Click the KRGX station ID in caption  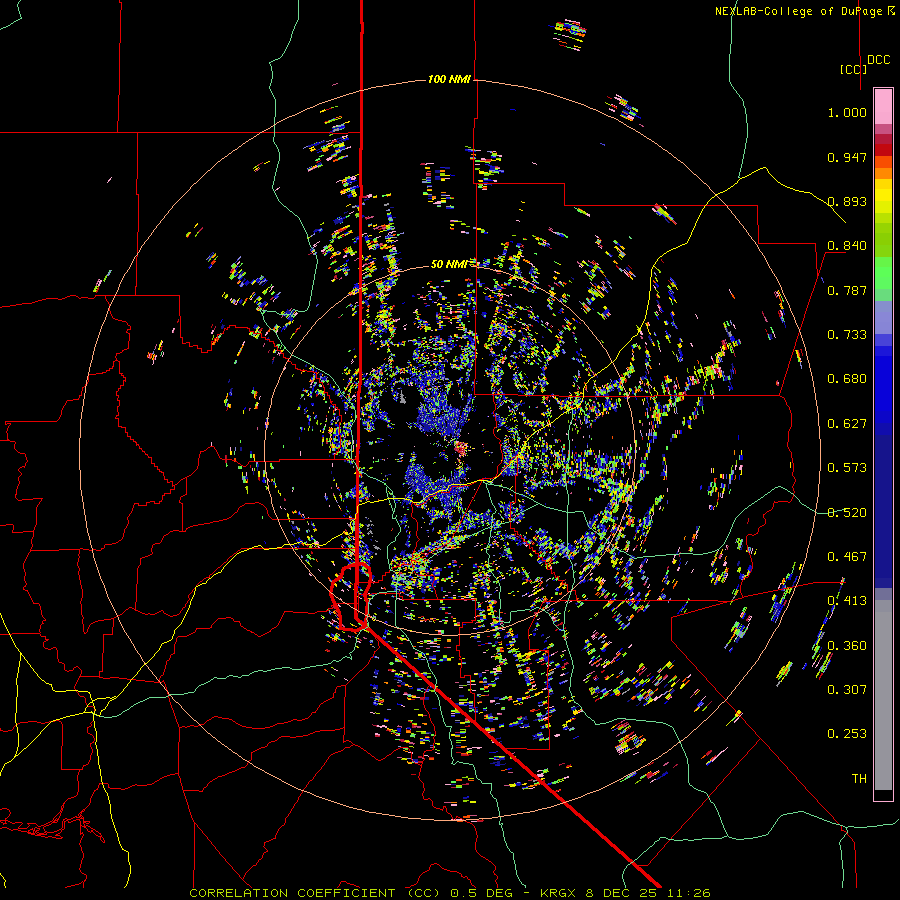click(x=559, y=893)
